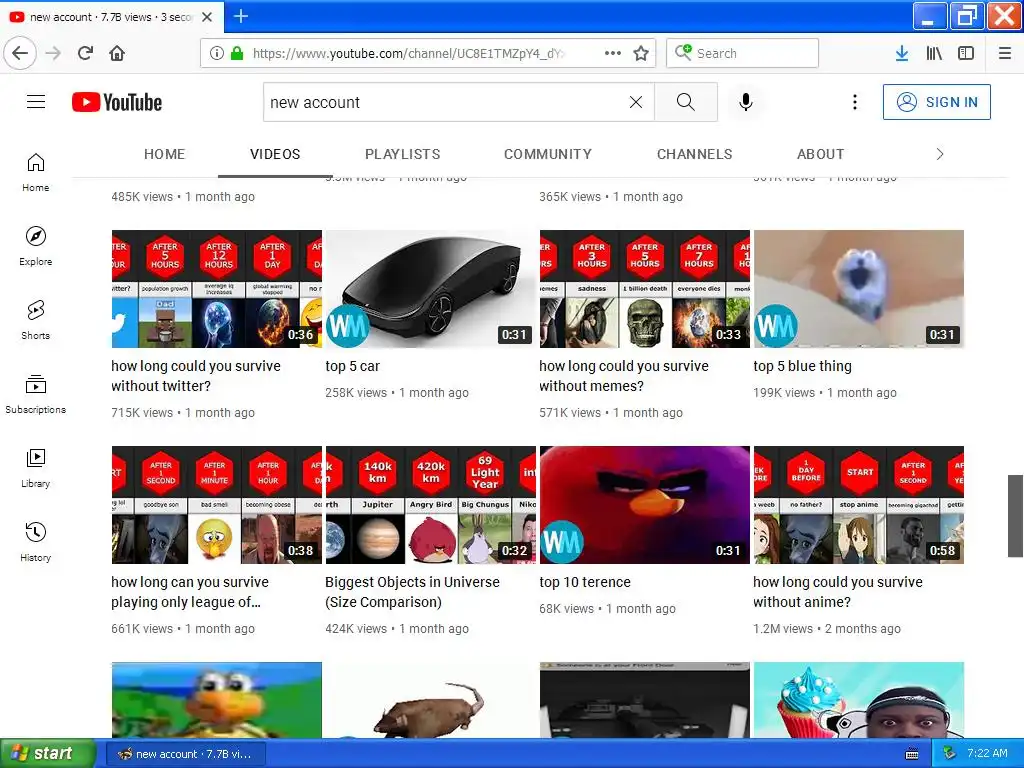1024x768 pixels.
Task: Play the black concept car thumbnail
Action: tap(431, 289)
